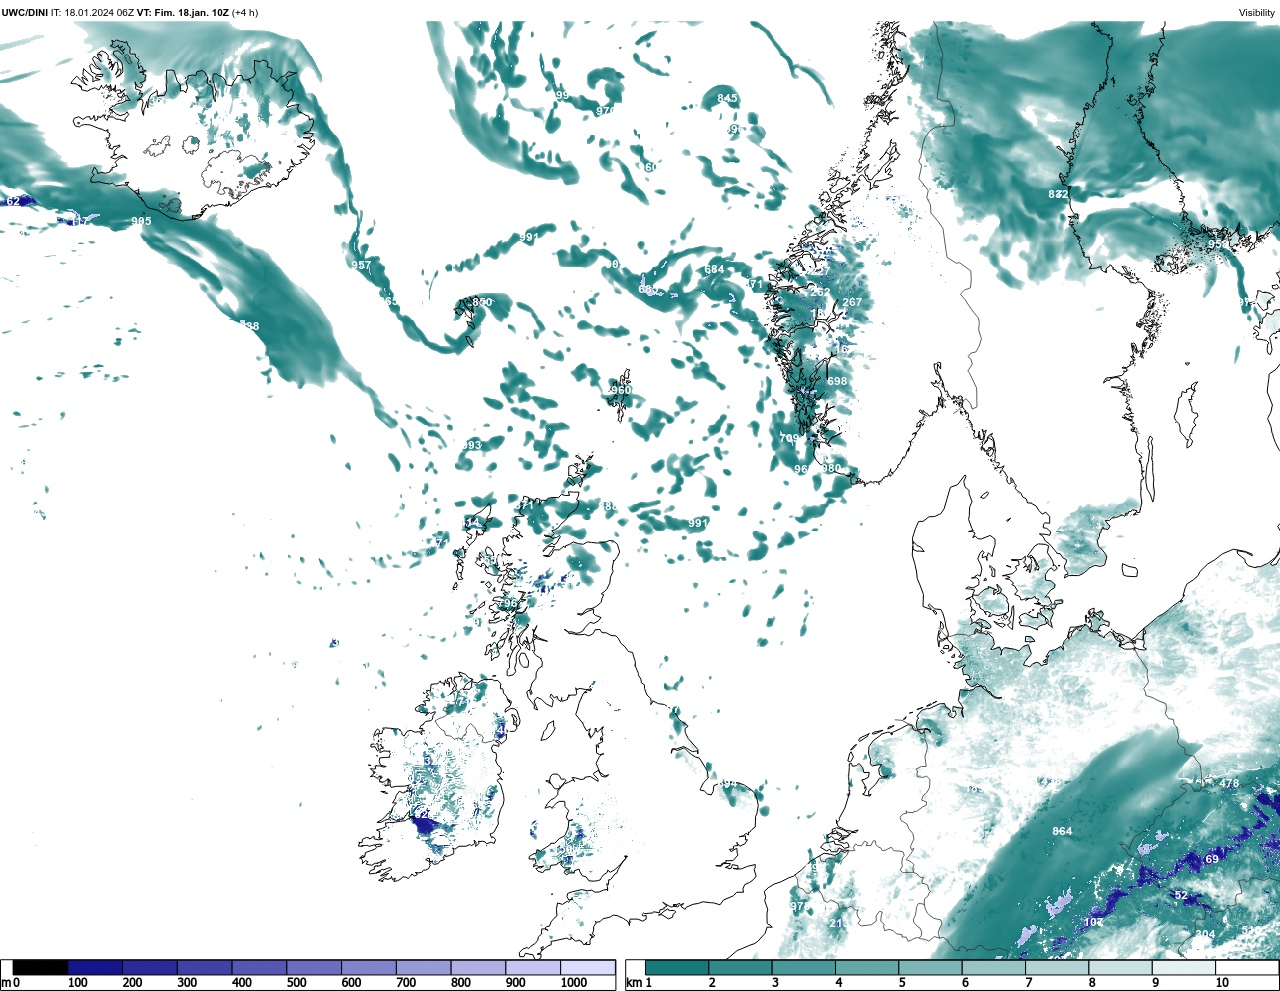Click the black 0–100 m legend swatch
Viewport: 1280px width, 991px height.
(41, 968)
